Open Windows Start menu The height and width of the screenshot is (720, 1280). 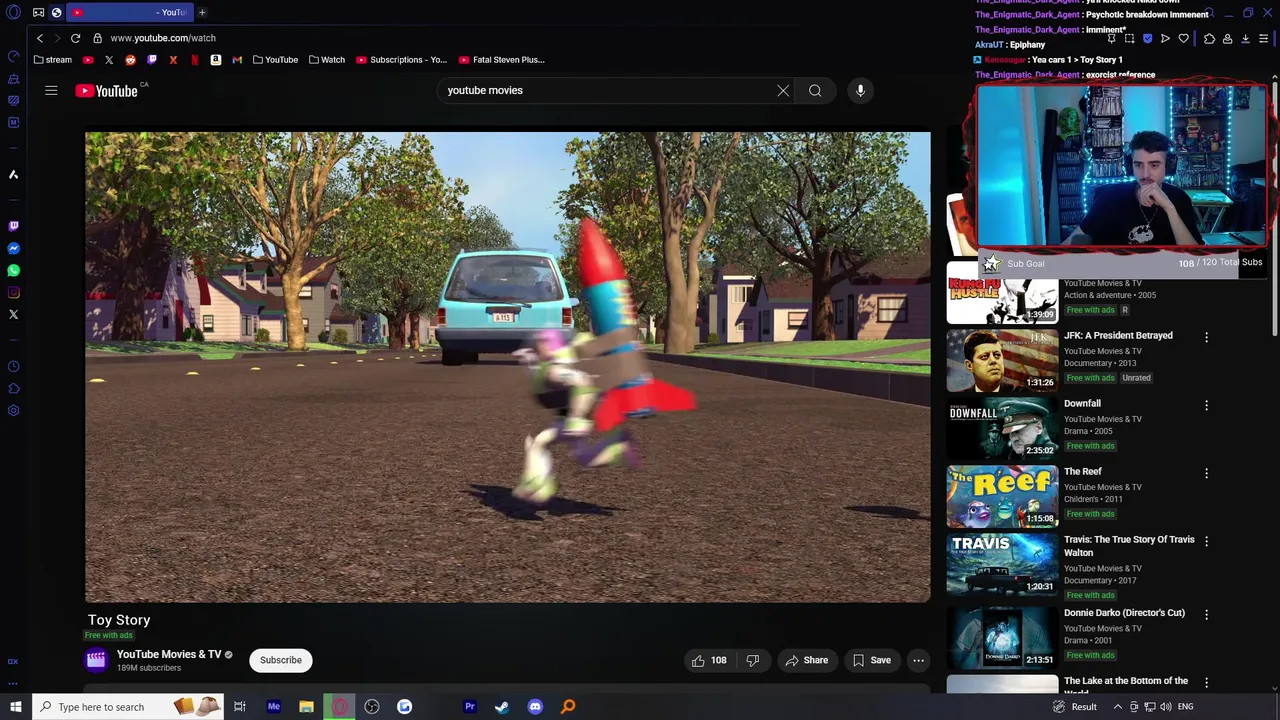[x=15, y=707]
